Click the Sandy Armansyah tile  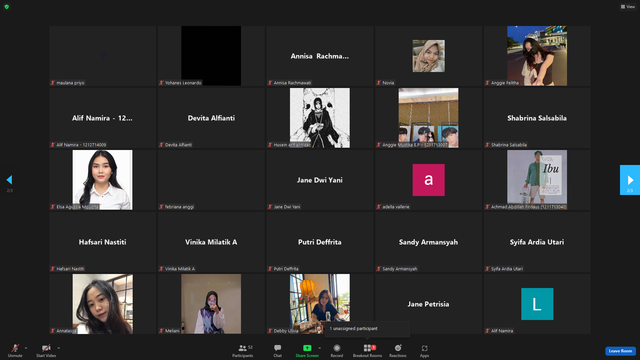pos(428,242)
